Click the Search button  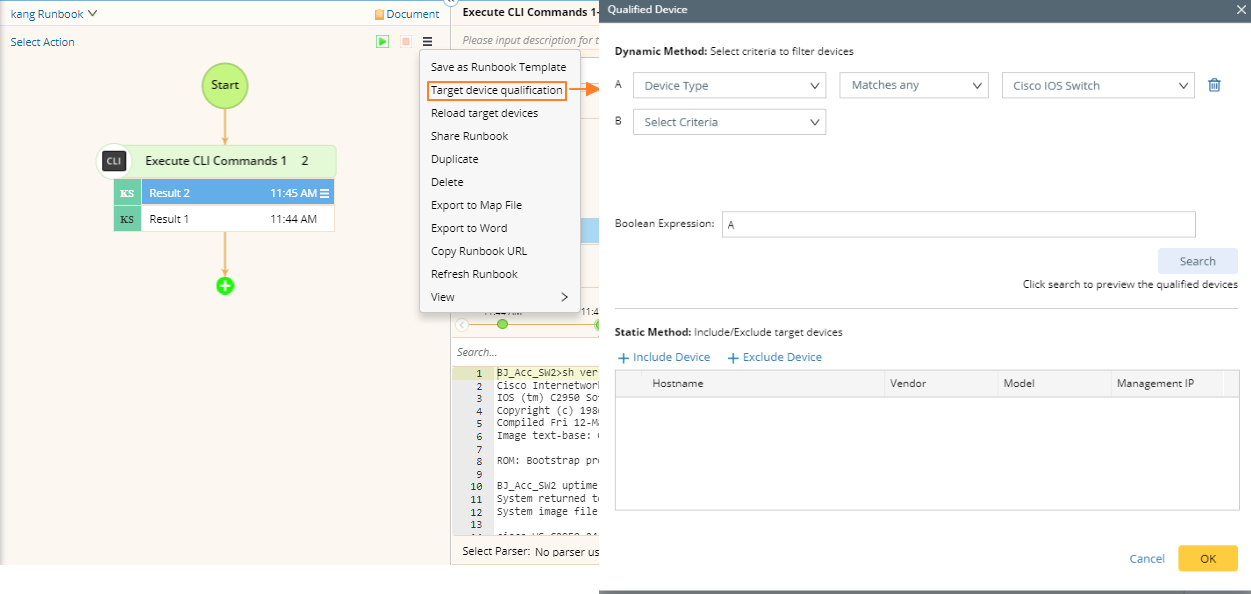coord(1197,261)
